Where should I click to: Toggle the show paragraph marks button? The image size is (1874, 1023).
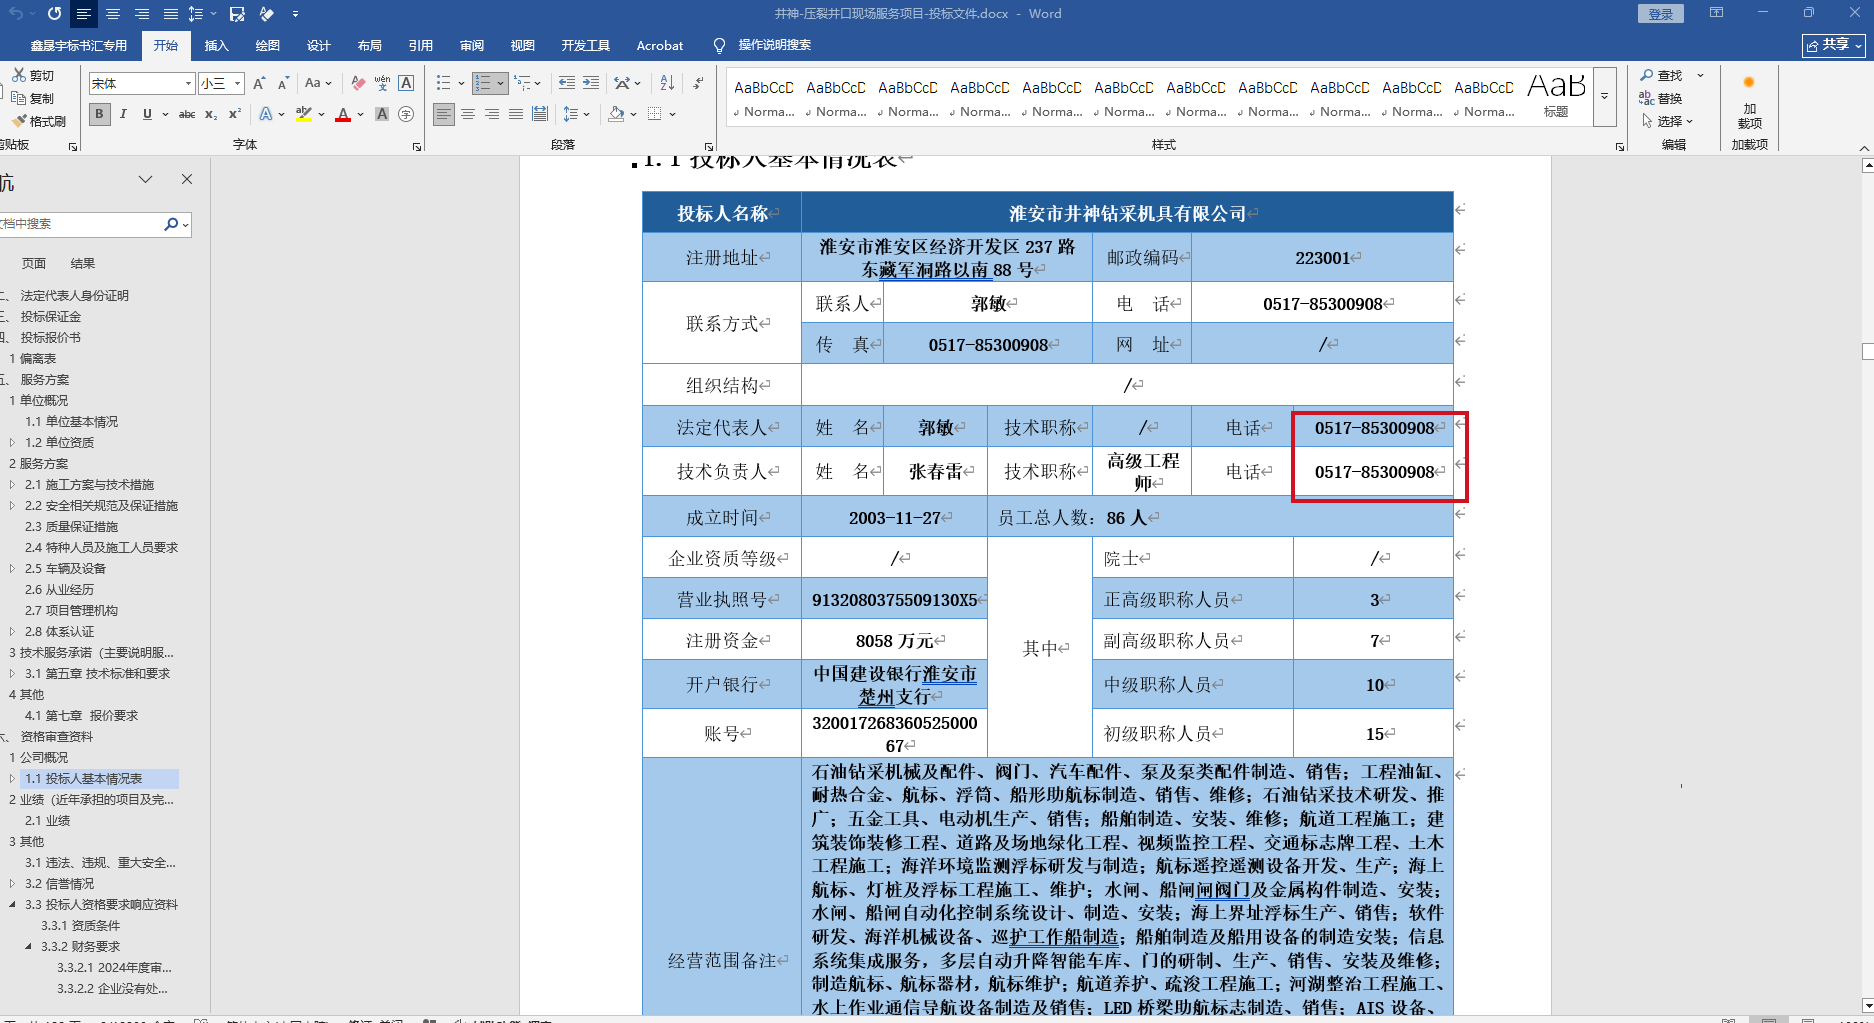click(697, 83)
